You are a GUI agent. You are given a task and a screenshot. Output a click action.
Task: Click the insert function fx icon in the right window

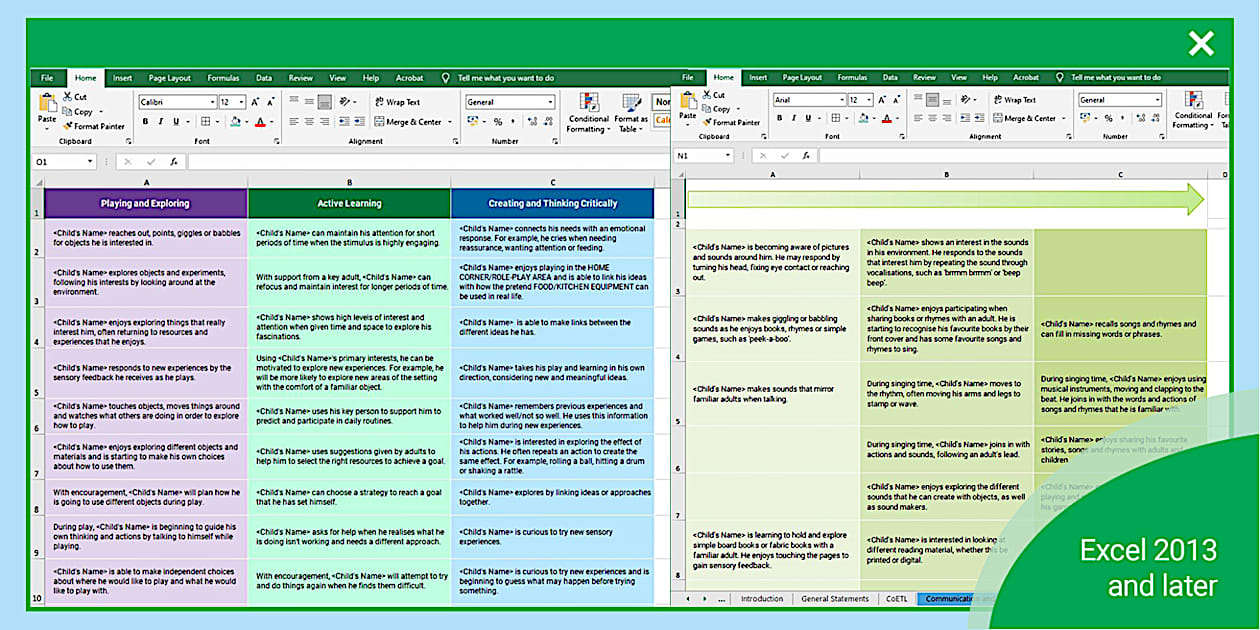[804, 156]
